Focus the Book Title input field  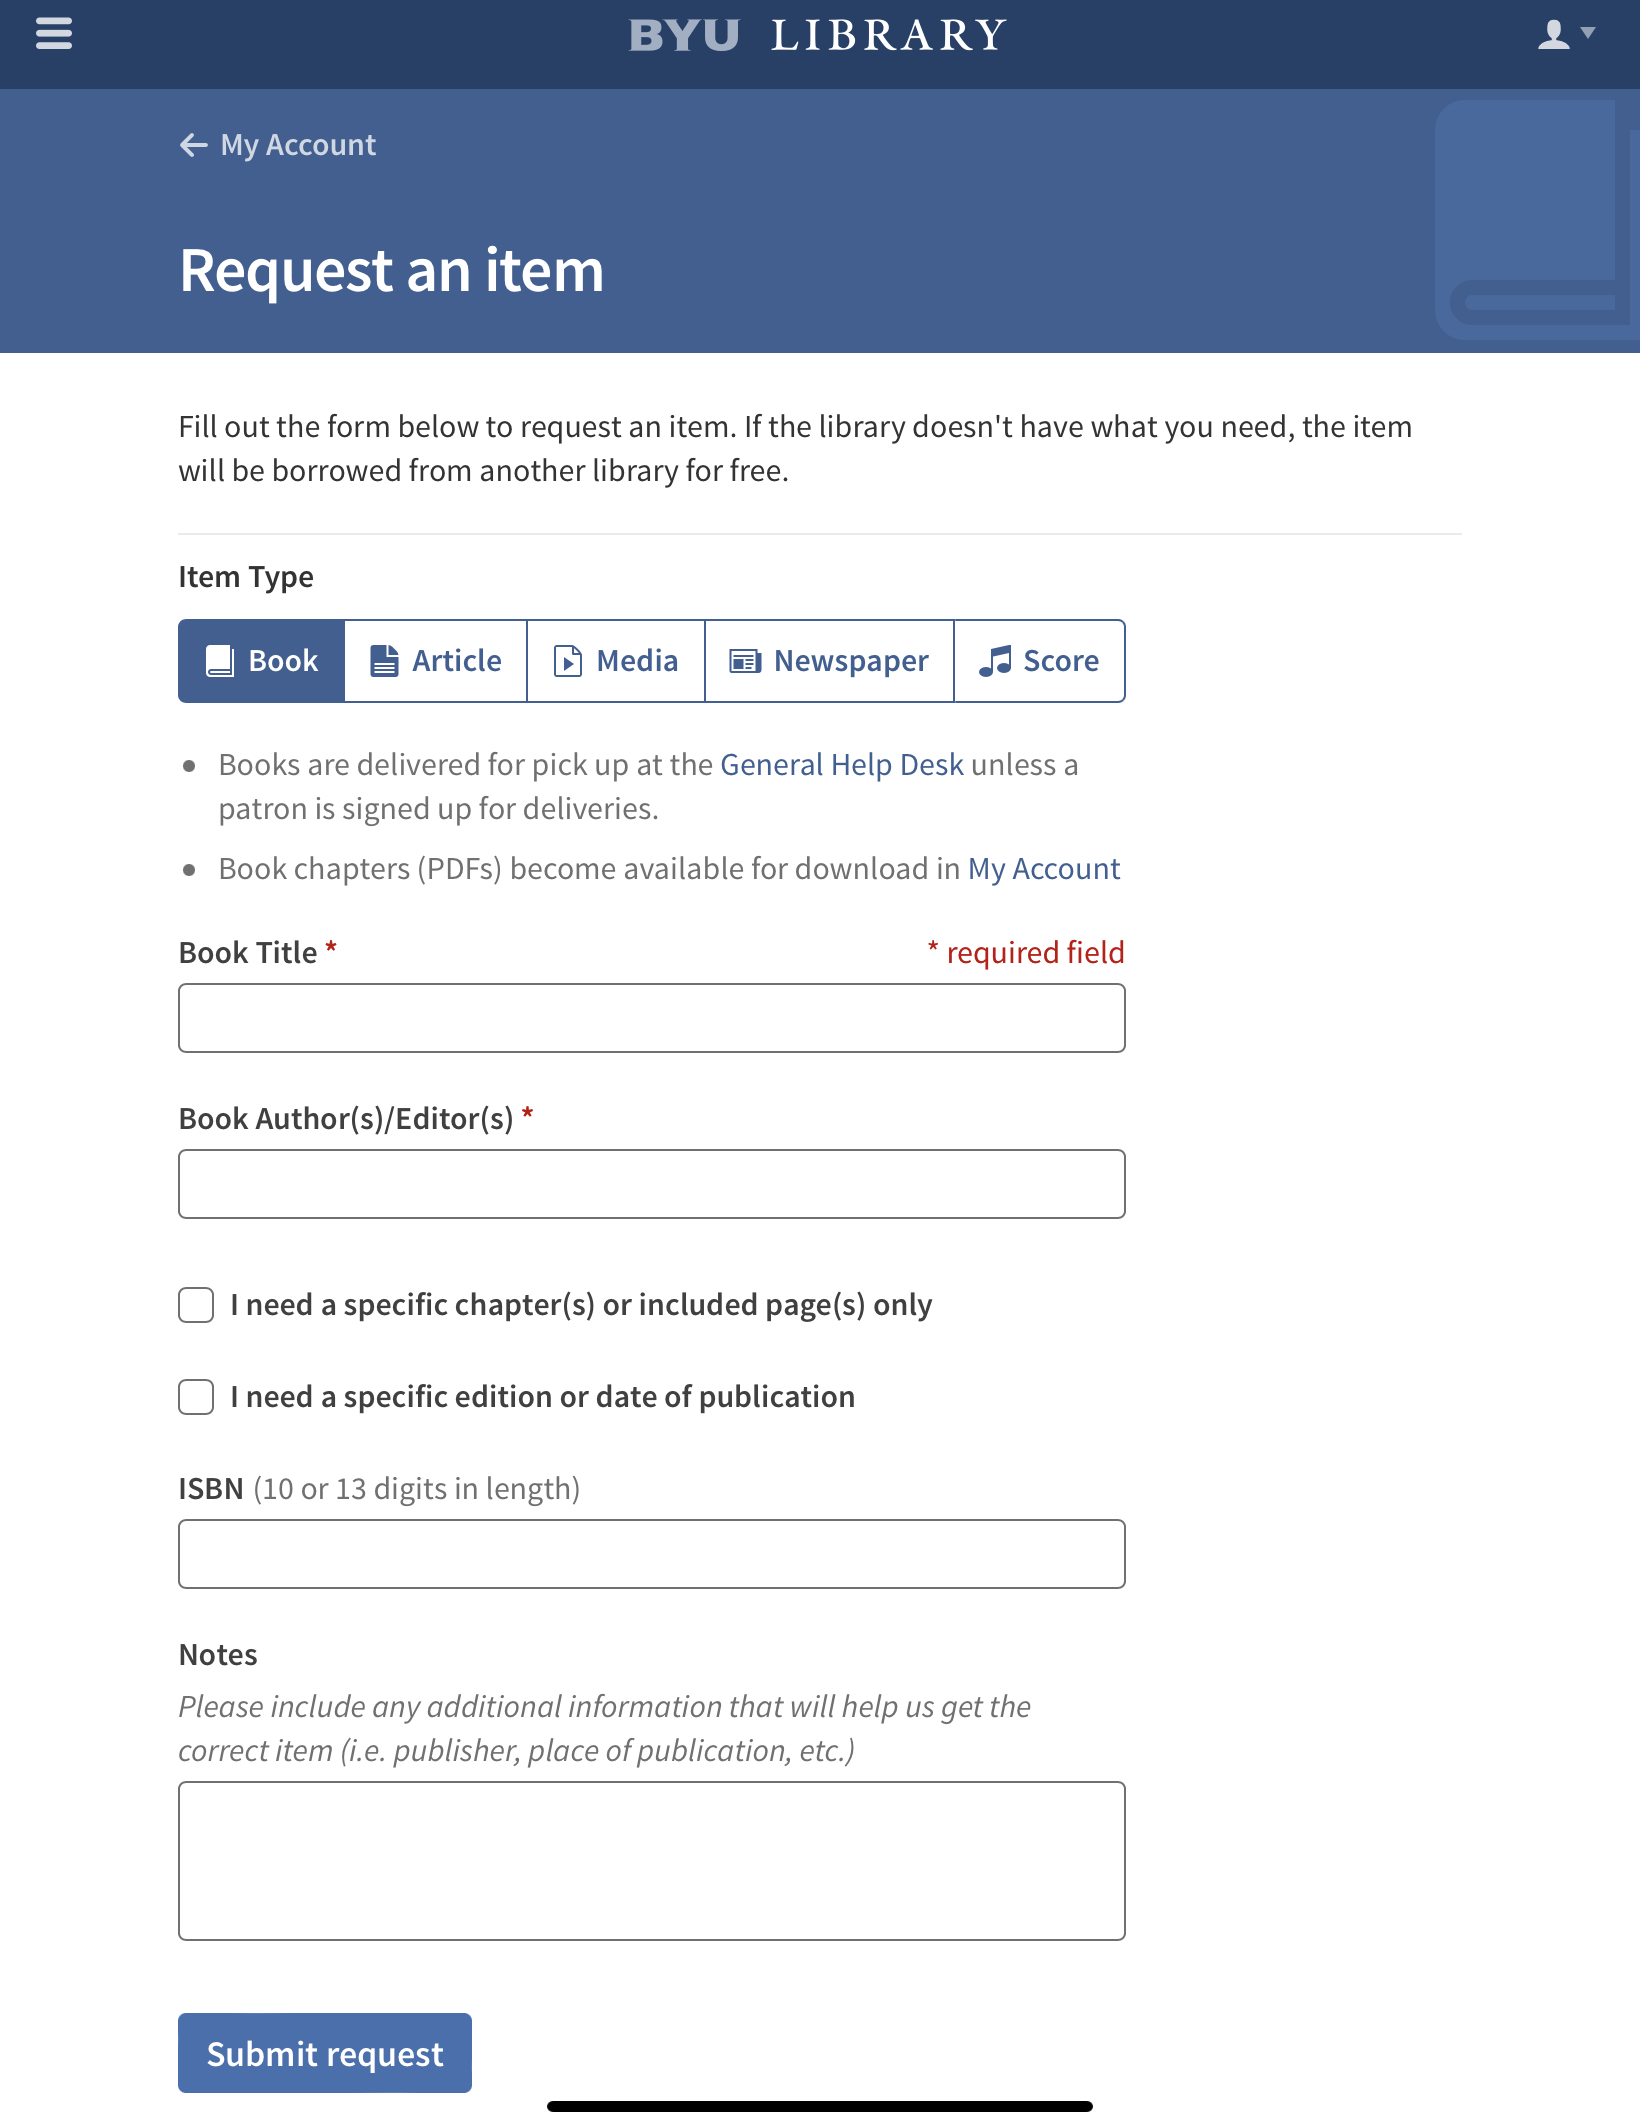click(x=651, y=1018)
